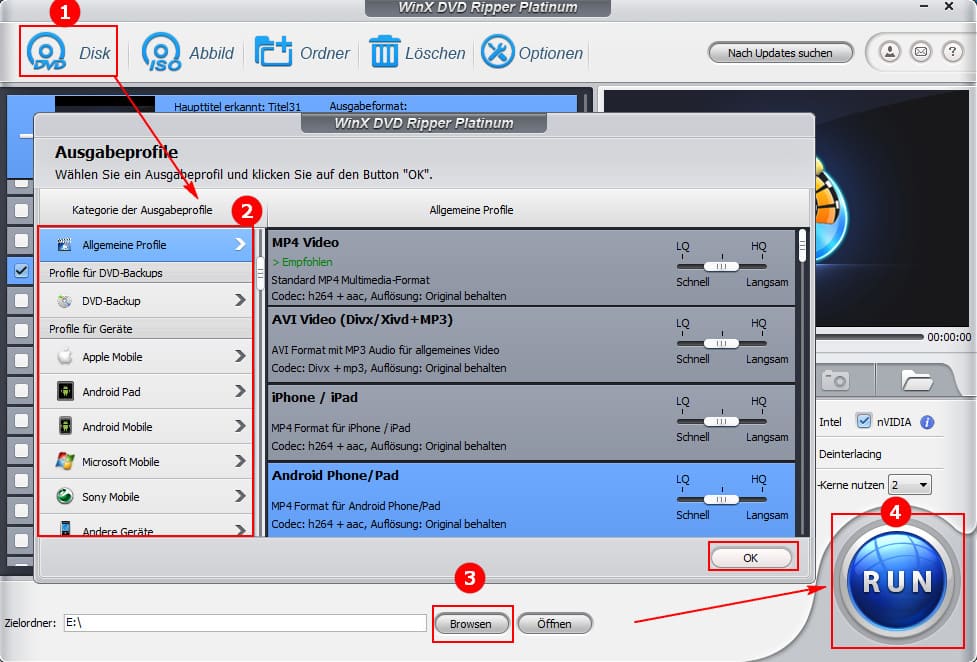Adjust the MP4 Video quality slider
Image resolution: width=977 pixels, height=662 pixels.
pos(722,266)
